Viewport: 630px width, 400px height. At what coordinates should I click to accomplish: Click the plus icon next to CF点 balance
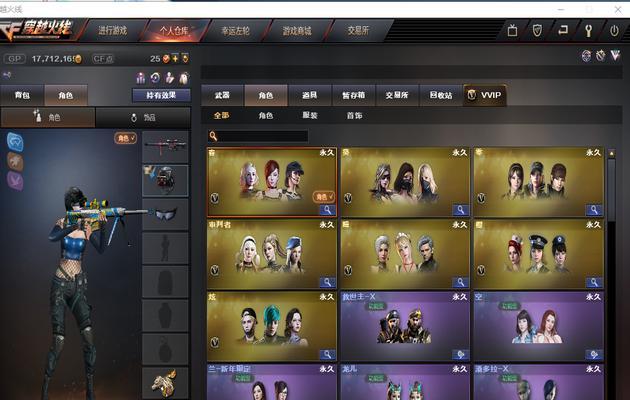tap(175, 59)
